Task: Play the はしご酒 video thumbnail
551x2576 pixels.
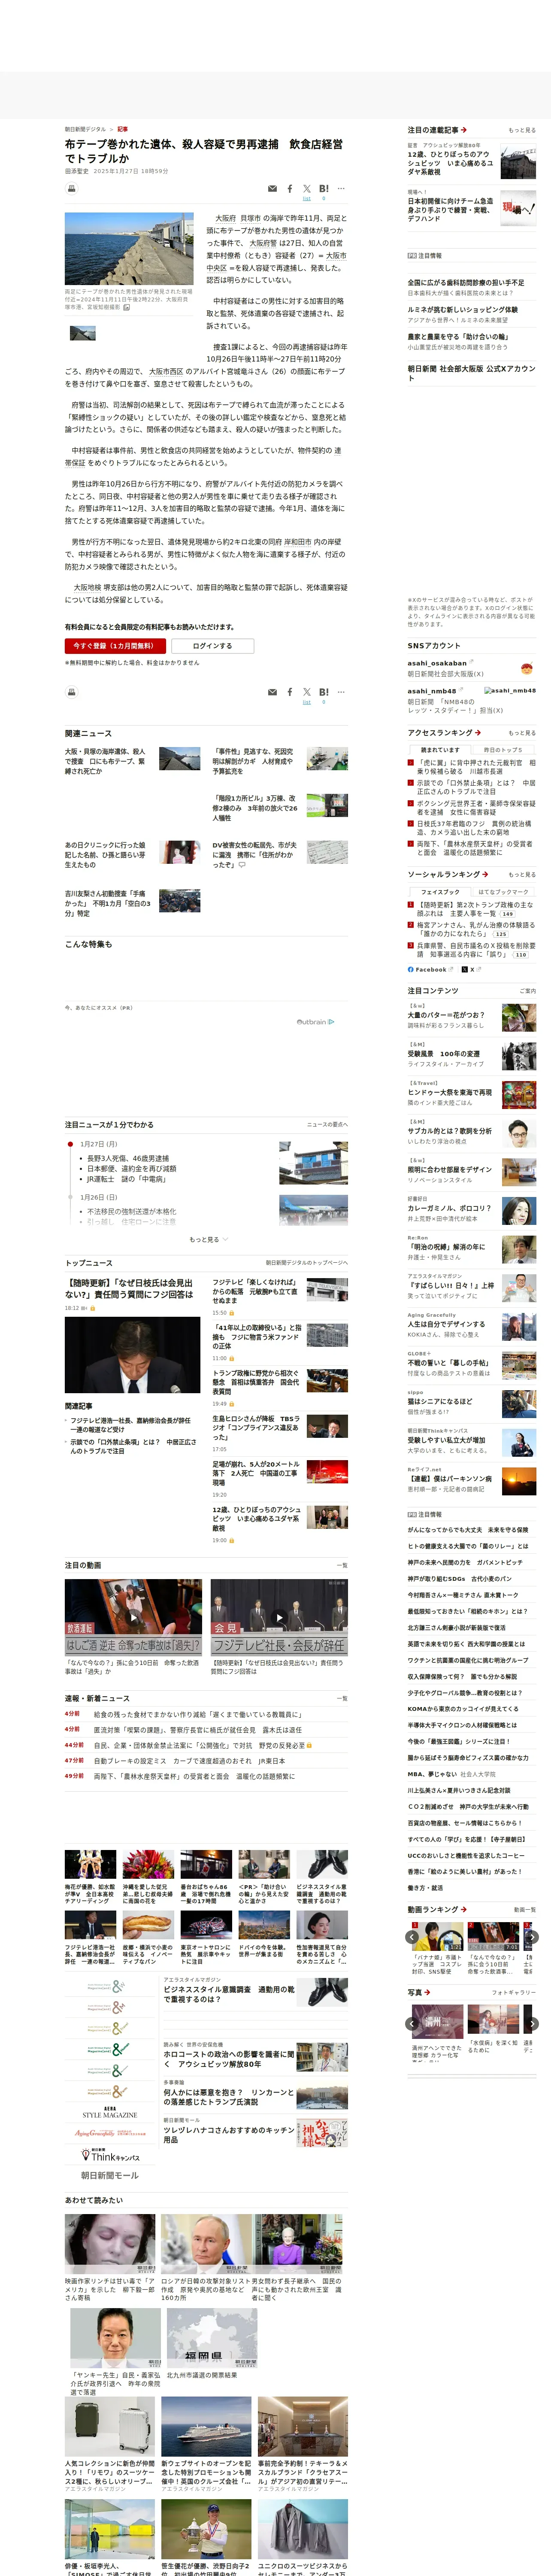Action: pyautogui.click(x=133, y=1616)
